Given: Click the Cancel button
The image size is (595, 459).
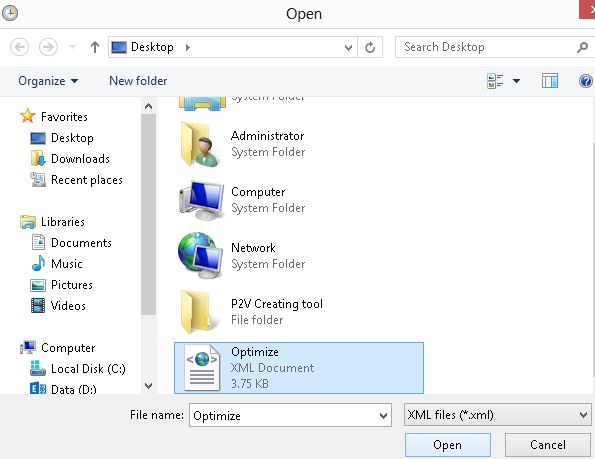Looking at the screenshot, I should (x=548, y=445).
